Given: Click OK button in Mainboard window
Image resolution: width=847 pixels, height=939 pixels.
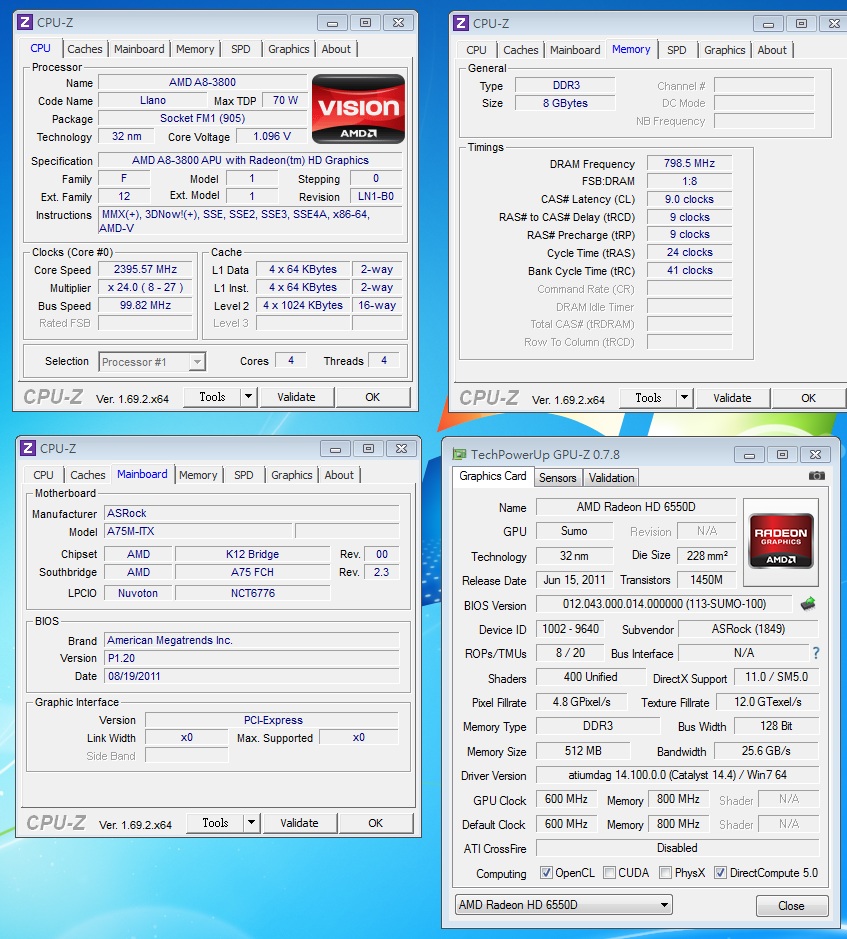Looking at the screenshot, I should [376, 823].
